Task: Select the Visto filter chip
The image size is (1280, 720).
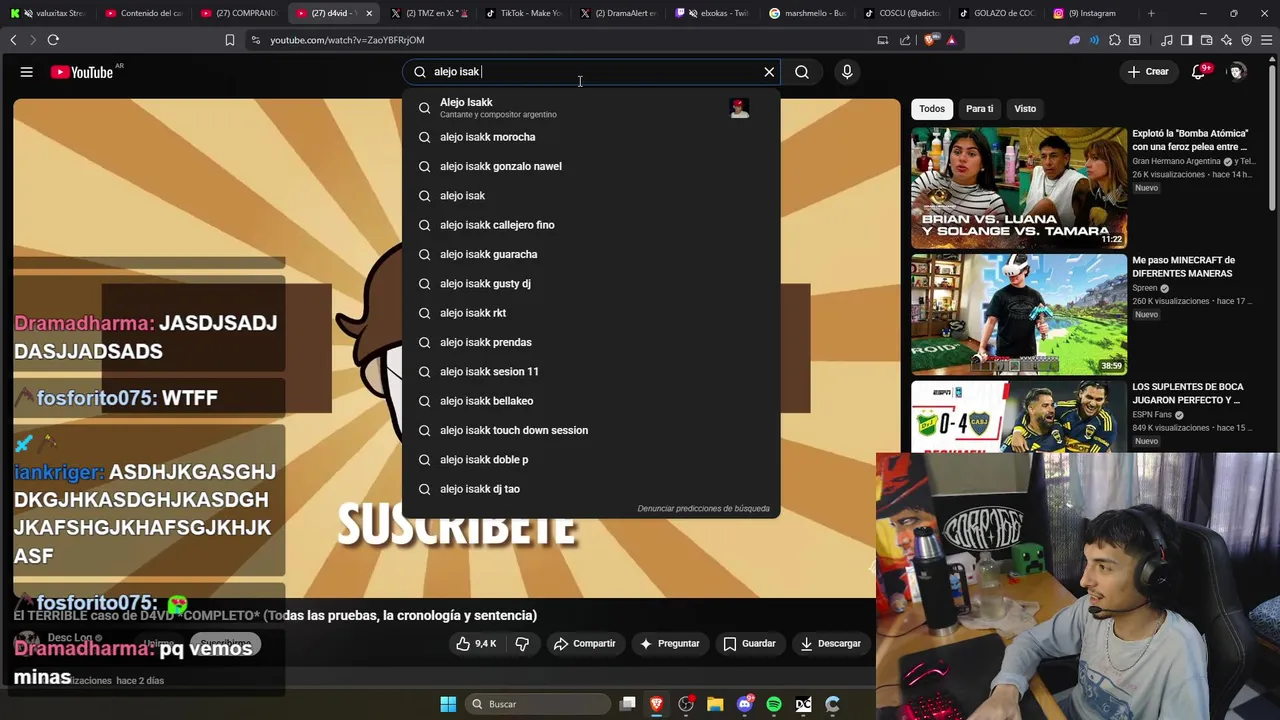Action: 1025,108
